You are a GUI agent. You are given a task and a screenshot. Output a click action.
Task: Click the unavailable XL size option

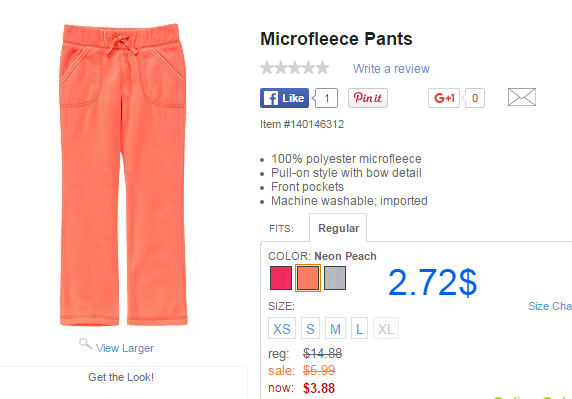(386, 328)
